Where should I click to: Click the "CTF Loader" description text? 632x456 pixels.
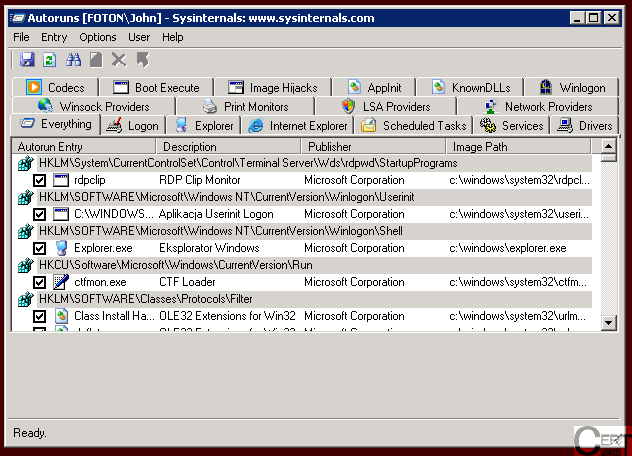point(187,282)
